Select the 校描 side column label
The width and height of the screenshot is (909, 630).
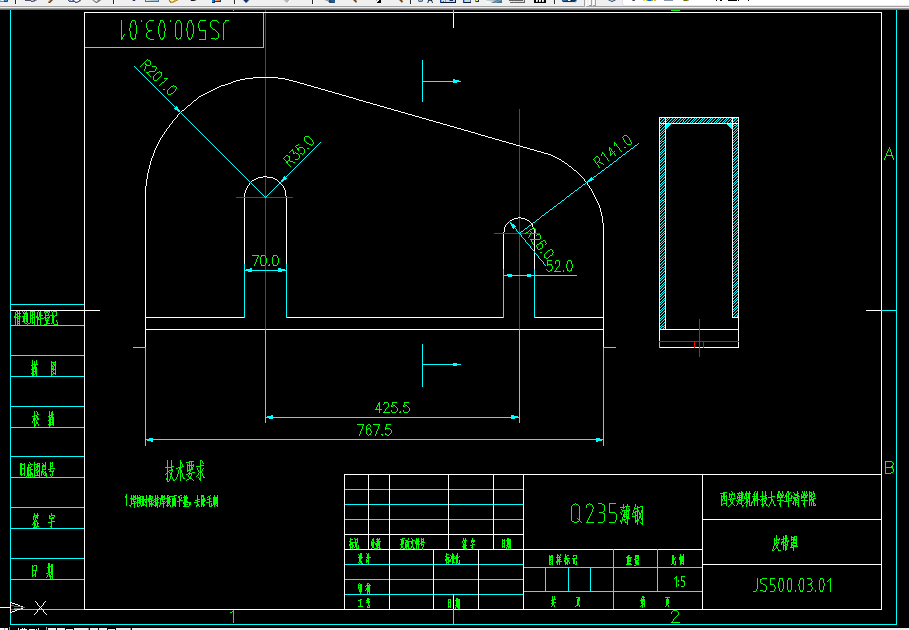coord(43,418)
